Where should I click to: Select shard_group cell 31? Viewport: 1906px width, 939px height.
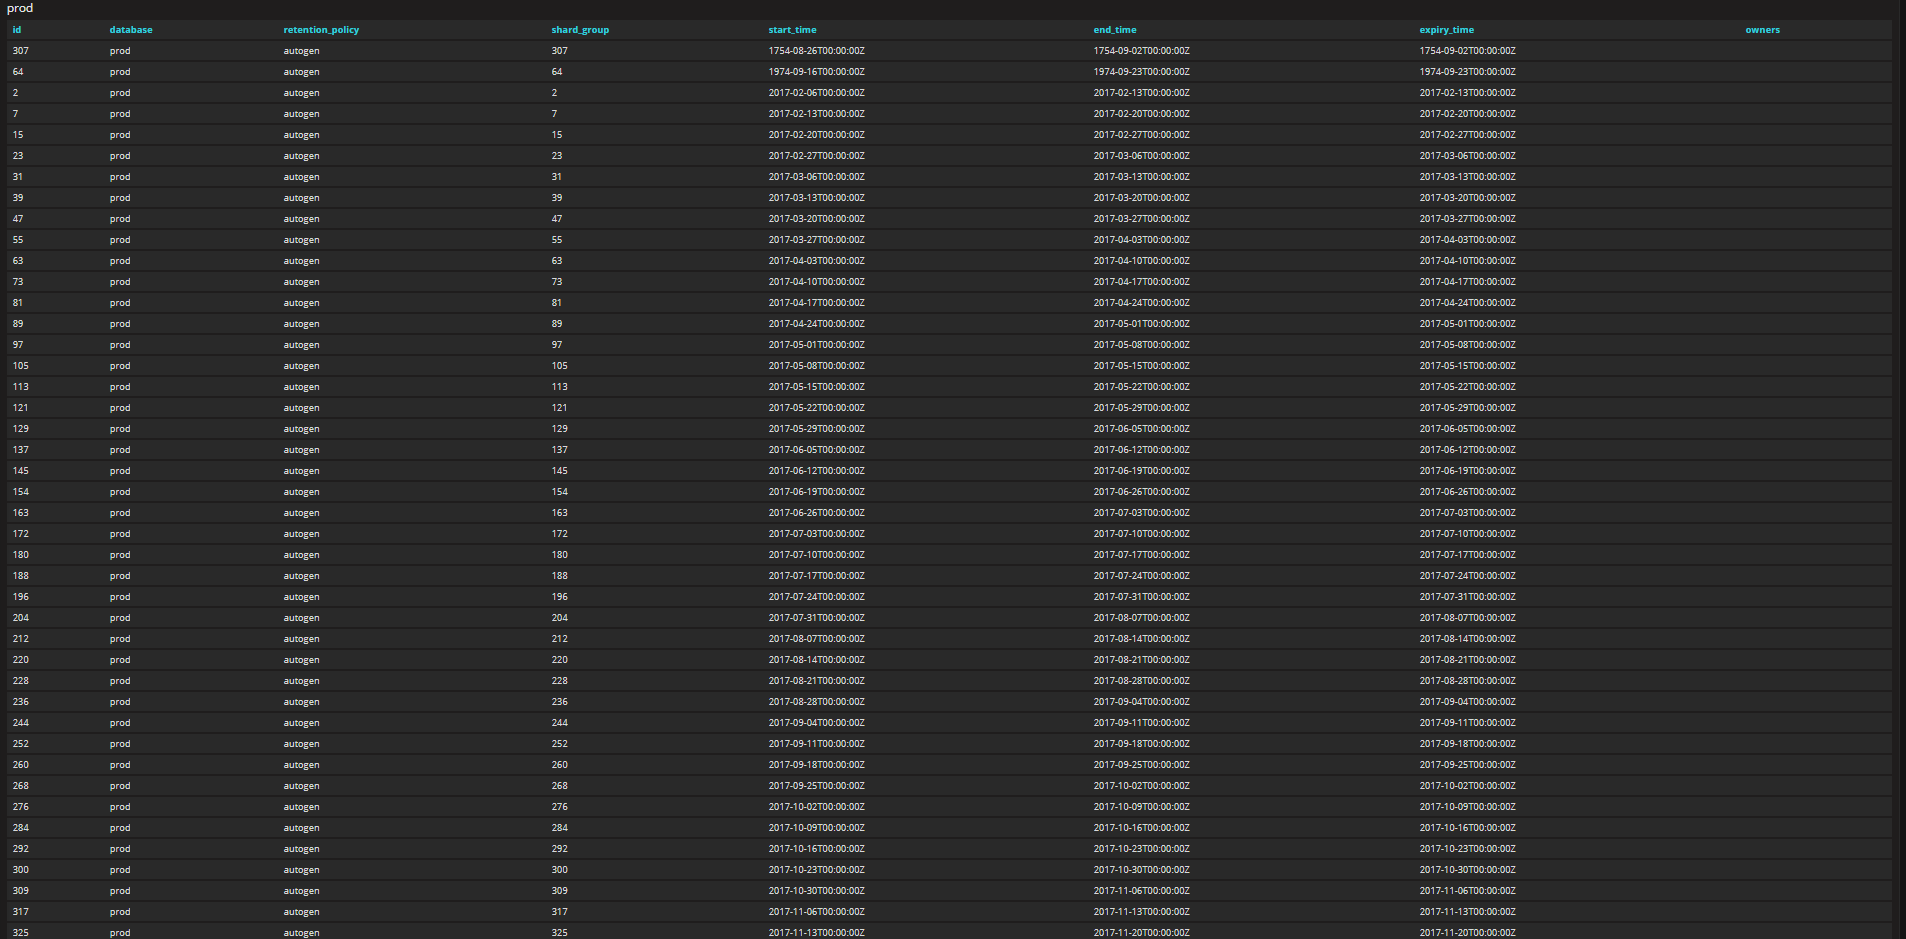tap(557, 177)
